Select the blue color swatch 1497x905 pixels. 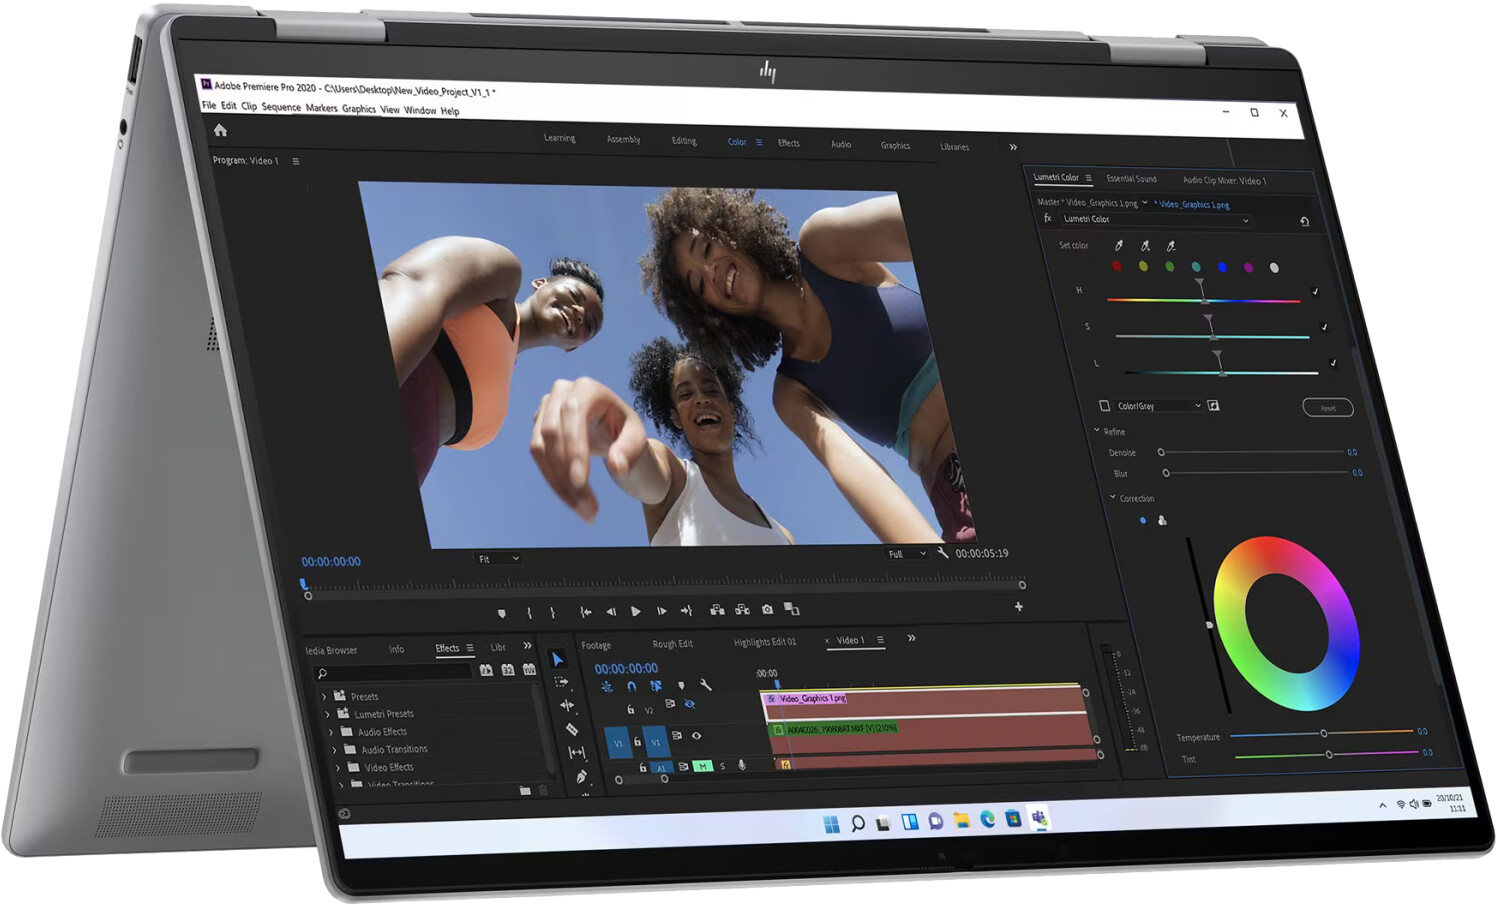(1222, 267)
